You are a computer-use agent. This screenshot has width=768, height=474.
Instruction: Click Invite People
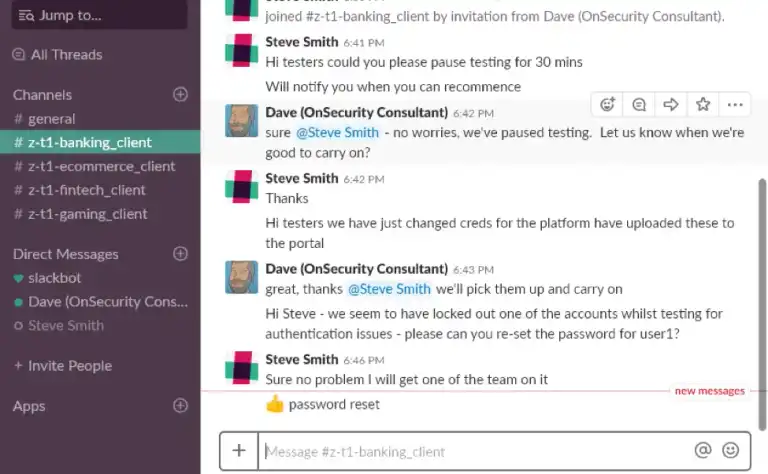(63, 366)
